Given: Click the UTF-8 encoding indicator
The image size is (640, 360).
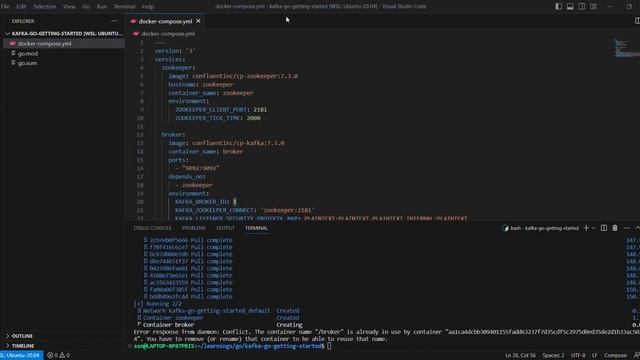Looking at the screenshot, I should pyautogui.click(x=578, y=356).
